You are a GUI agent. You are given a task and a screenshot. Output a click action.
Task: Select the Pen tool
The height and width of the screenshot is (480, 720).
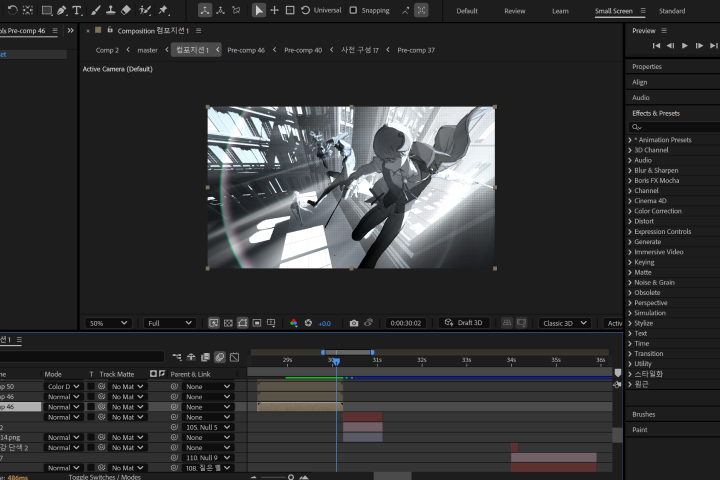tap(62, 10)
